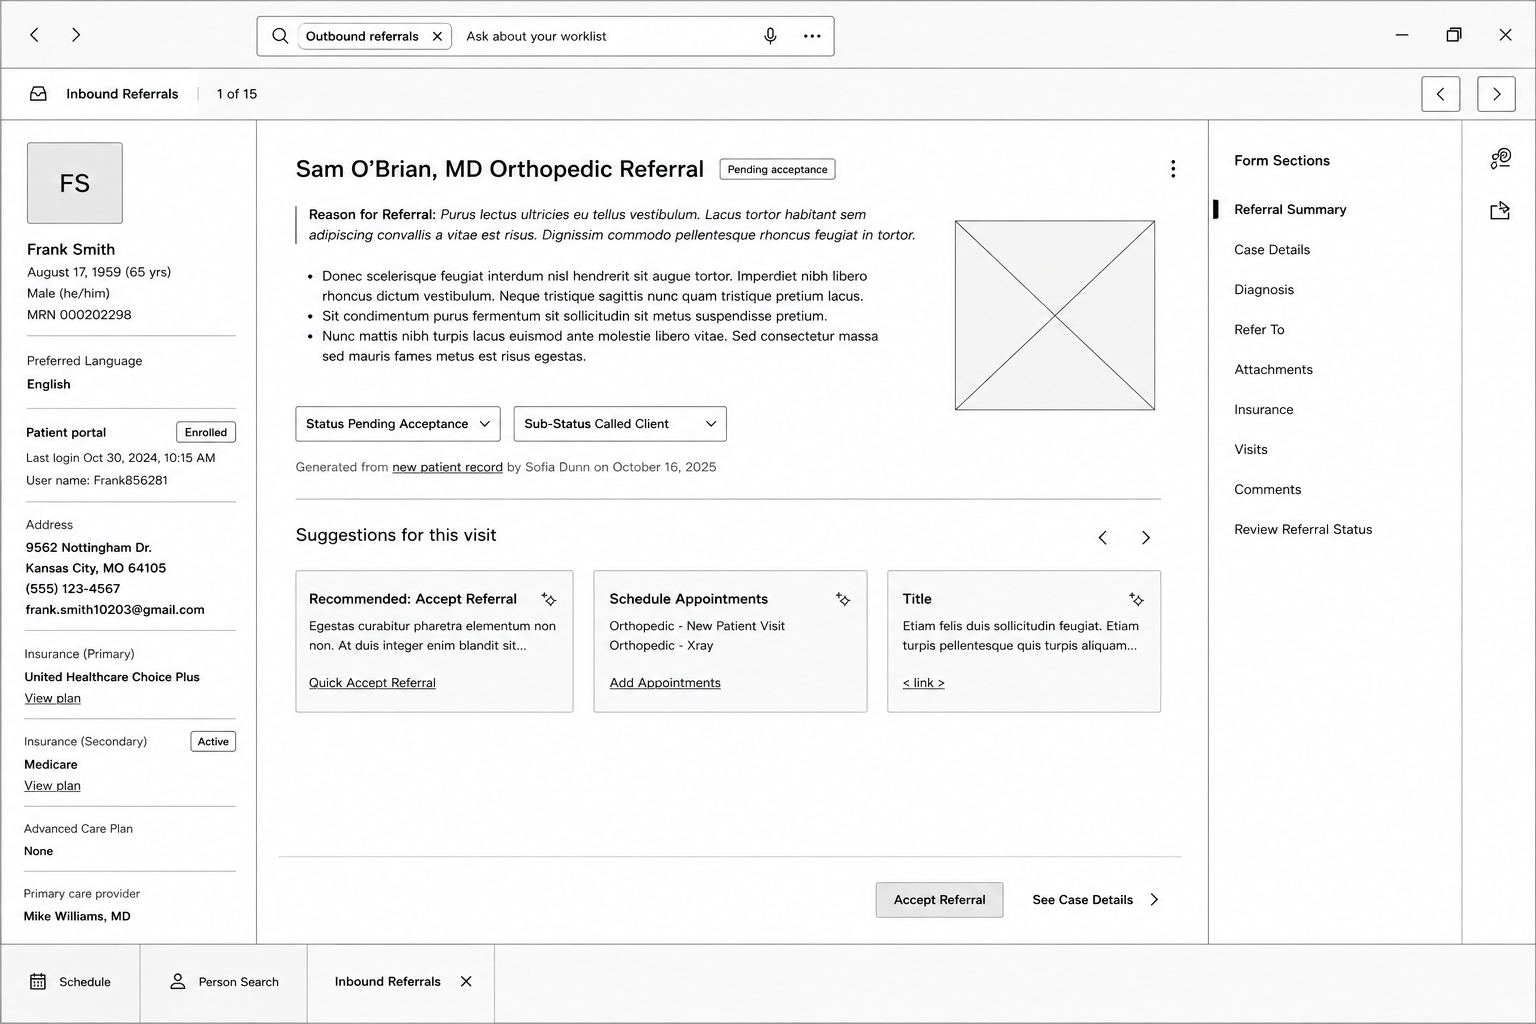This screenshot has height=1024, width=1536.
Task: Select Refer To form section
Action: point(1259,330)
